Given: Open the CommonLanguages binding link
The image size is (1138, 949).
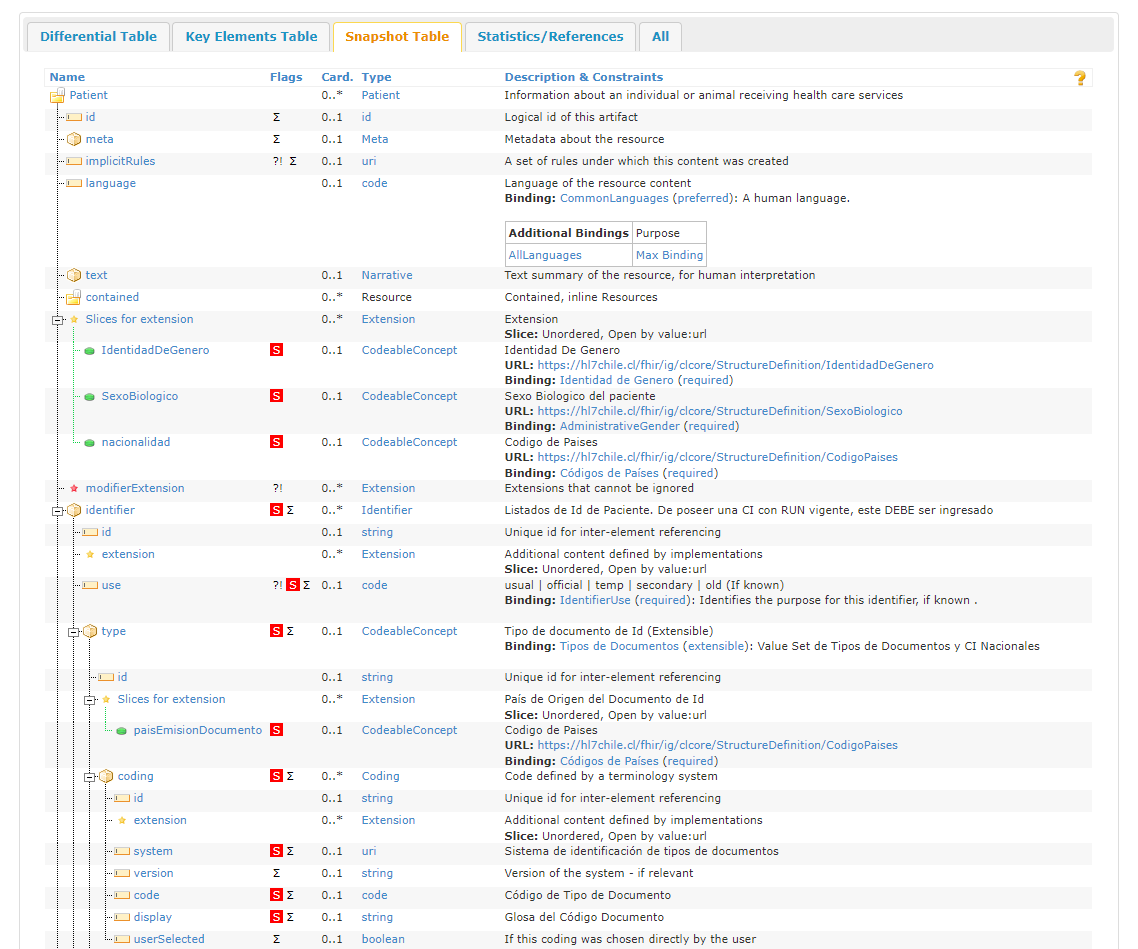Looking at the screenshot, I should [x=613, y=199].
